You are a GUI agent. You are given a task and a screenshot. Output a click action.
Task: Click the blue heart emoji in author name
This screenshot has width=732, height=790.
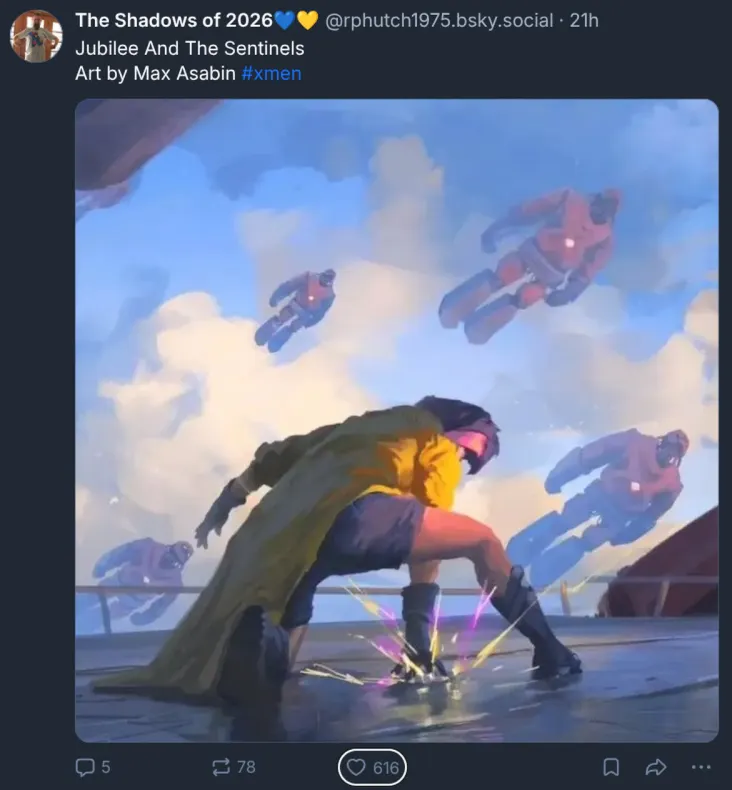tap(285, 20)
